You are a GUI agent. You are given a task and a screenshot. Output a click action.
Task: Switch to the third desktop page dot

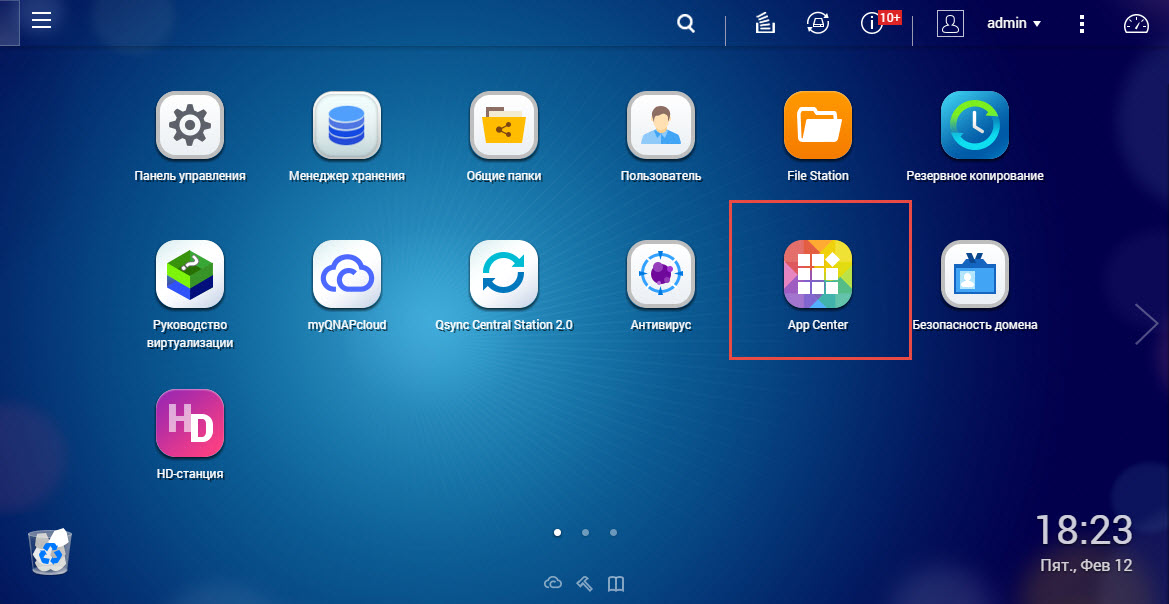pyautogui.click(x=613, y=532)
